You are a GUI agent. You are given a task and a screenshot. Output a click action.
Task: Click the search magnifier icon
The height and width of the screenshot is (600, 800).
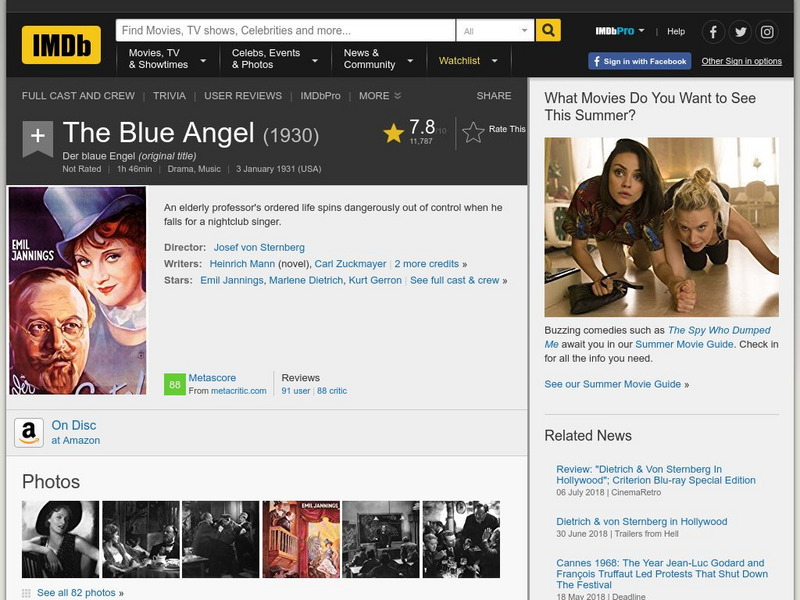[547, 31]
